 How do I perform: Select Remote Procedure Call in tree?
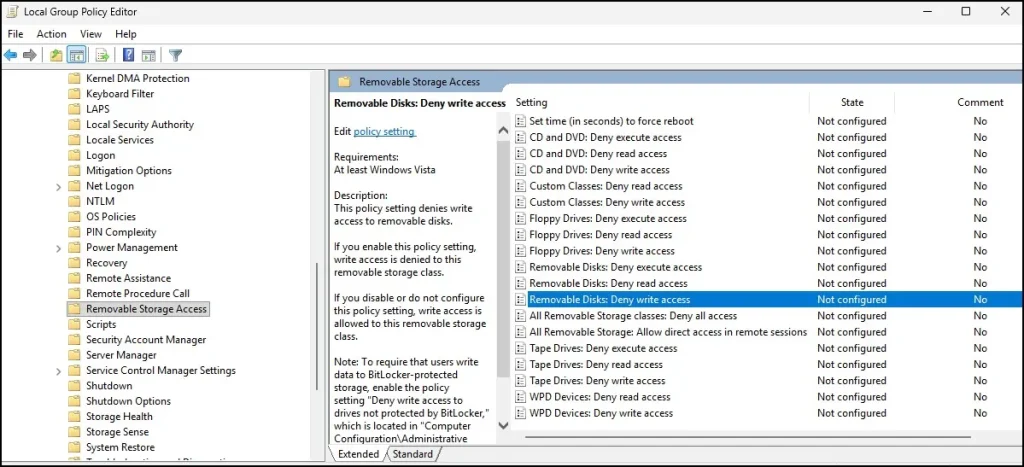pos(138,293)
